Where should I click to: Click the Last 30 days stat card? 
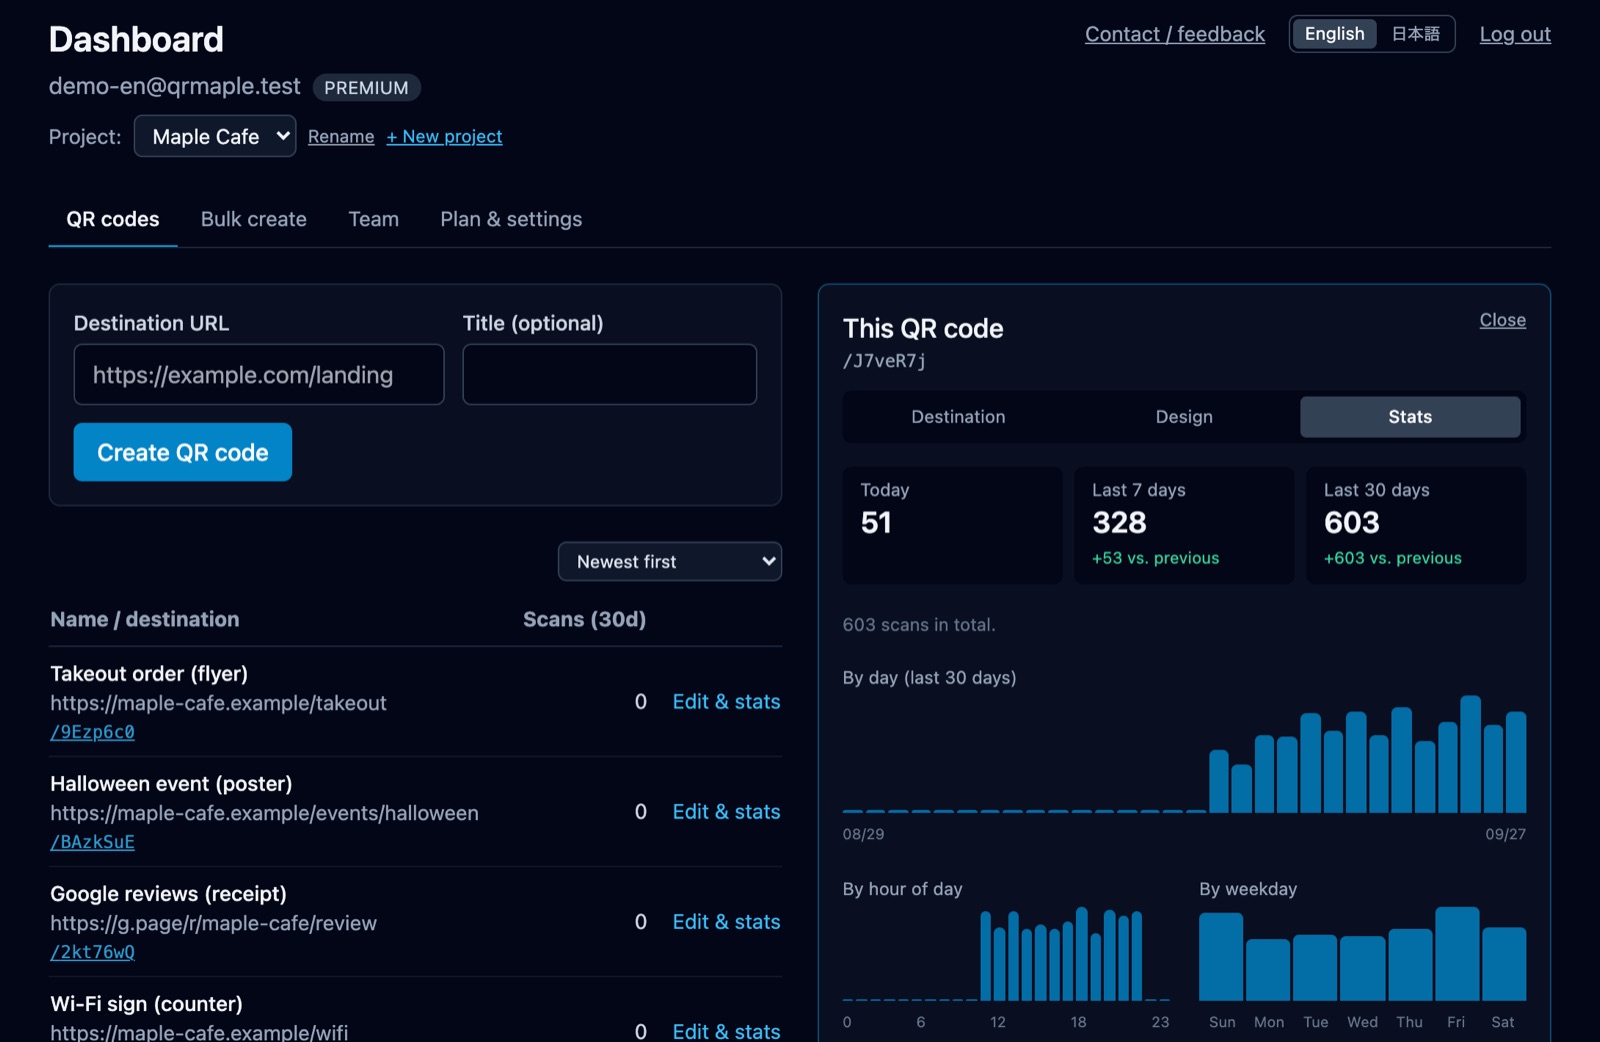pos(1416,525)
